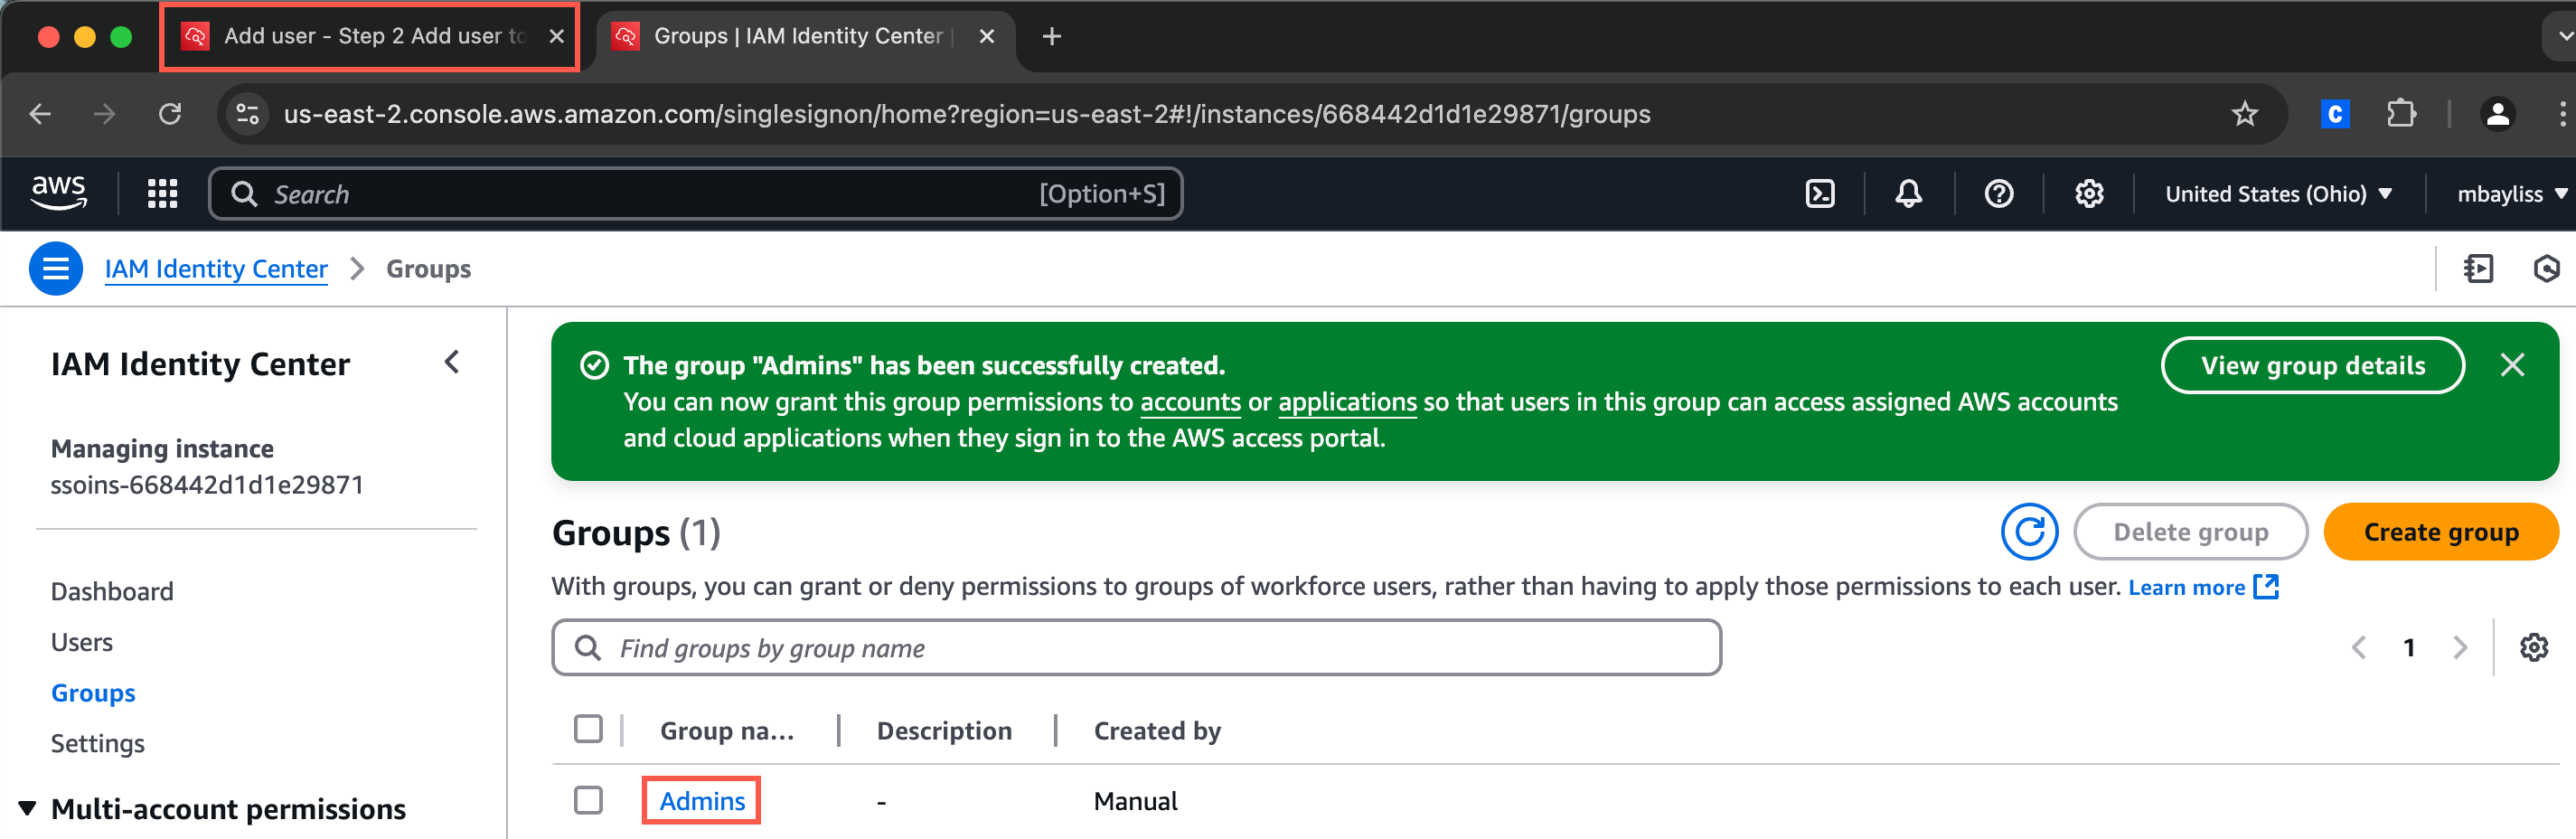The image size is (2576, 839).
Task: Reload the current browser page
Action: tap(170, 114)
